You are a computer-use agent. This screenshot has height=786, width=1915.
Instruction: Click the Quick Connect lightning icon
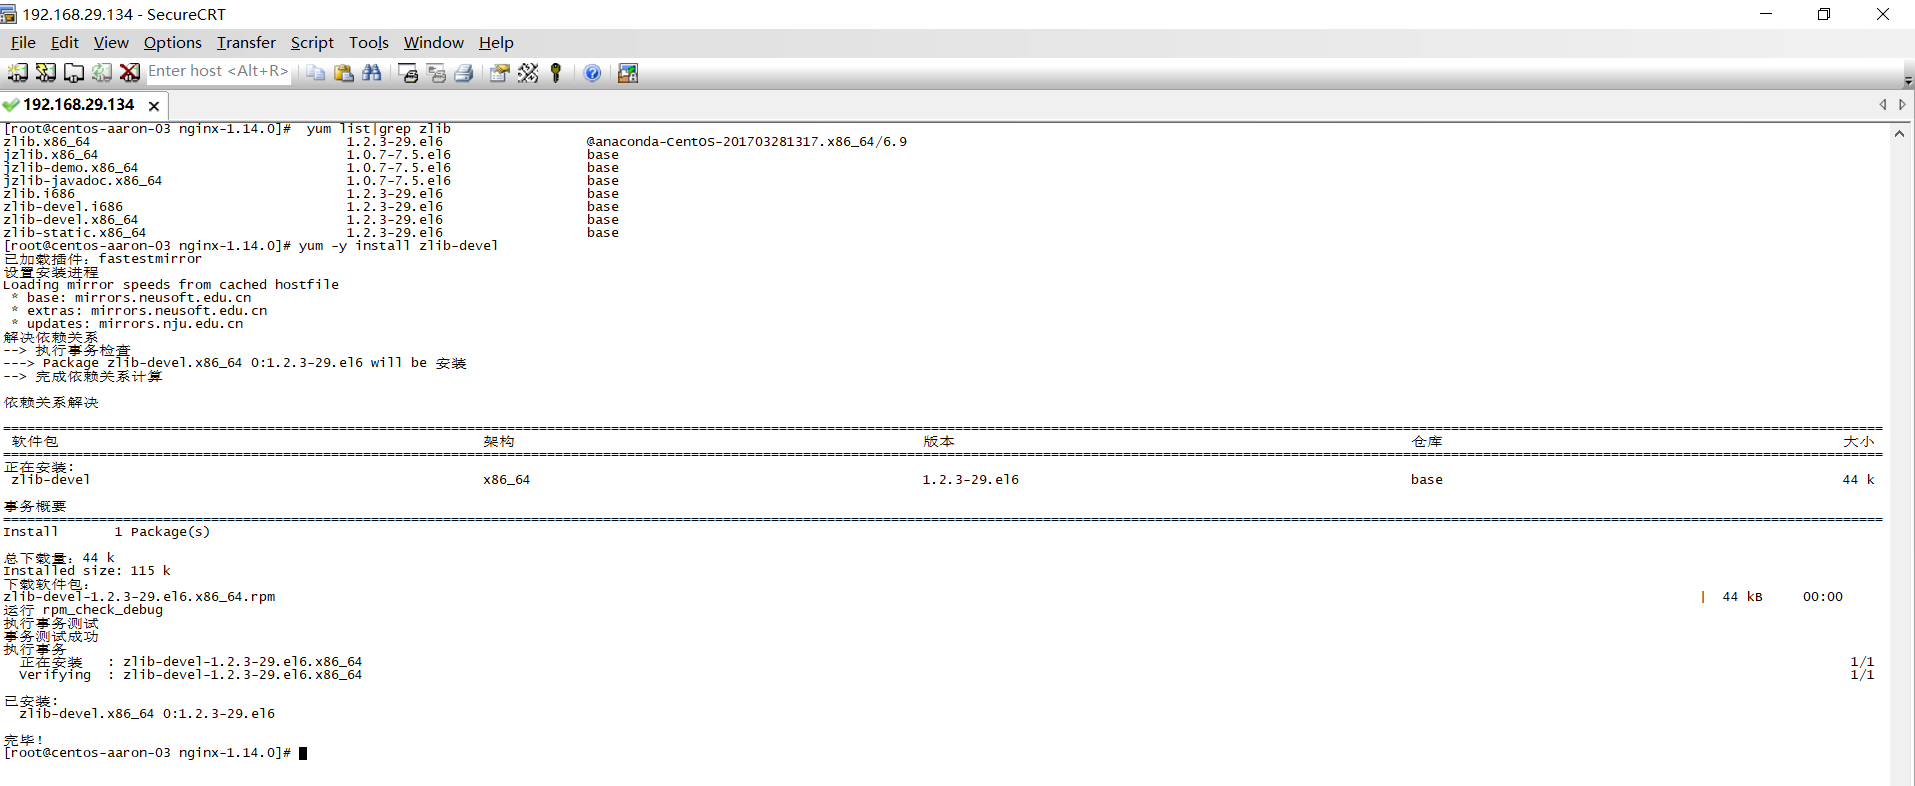click(x=46, y=73)
